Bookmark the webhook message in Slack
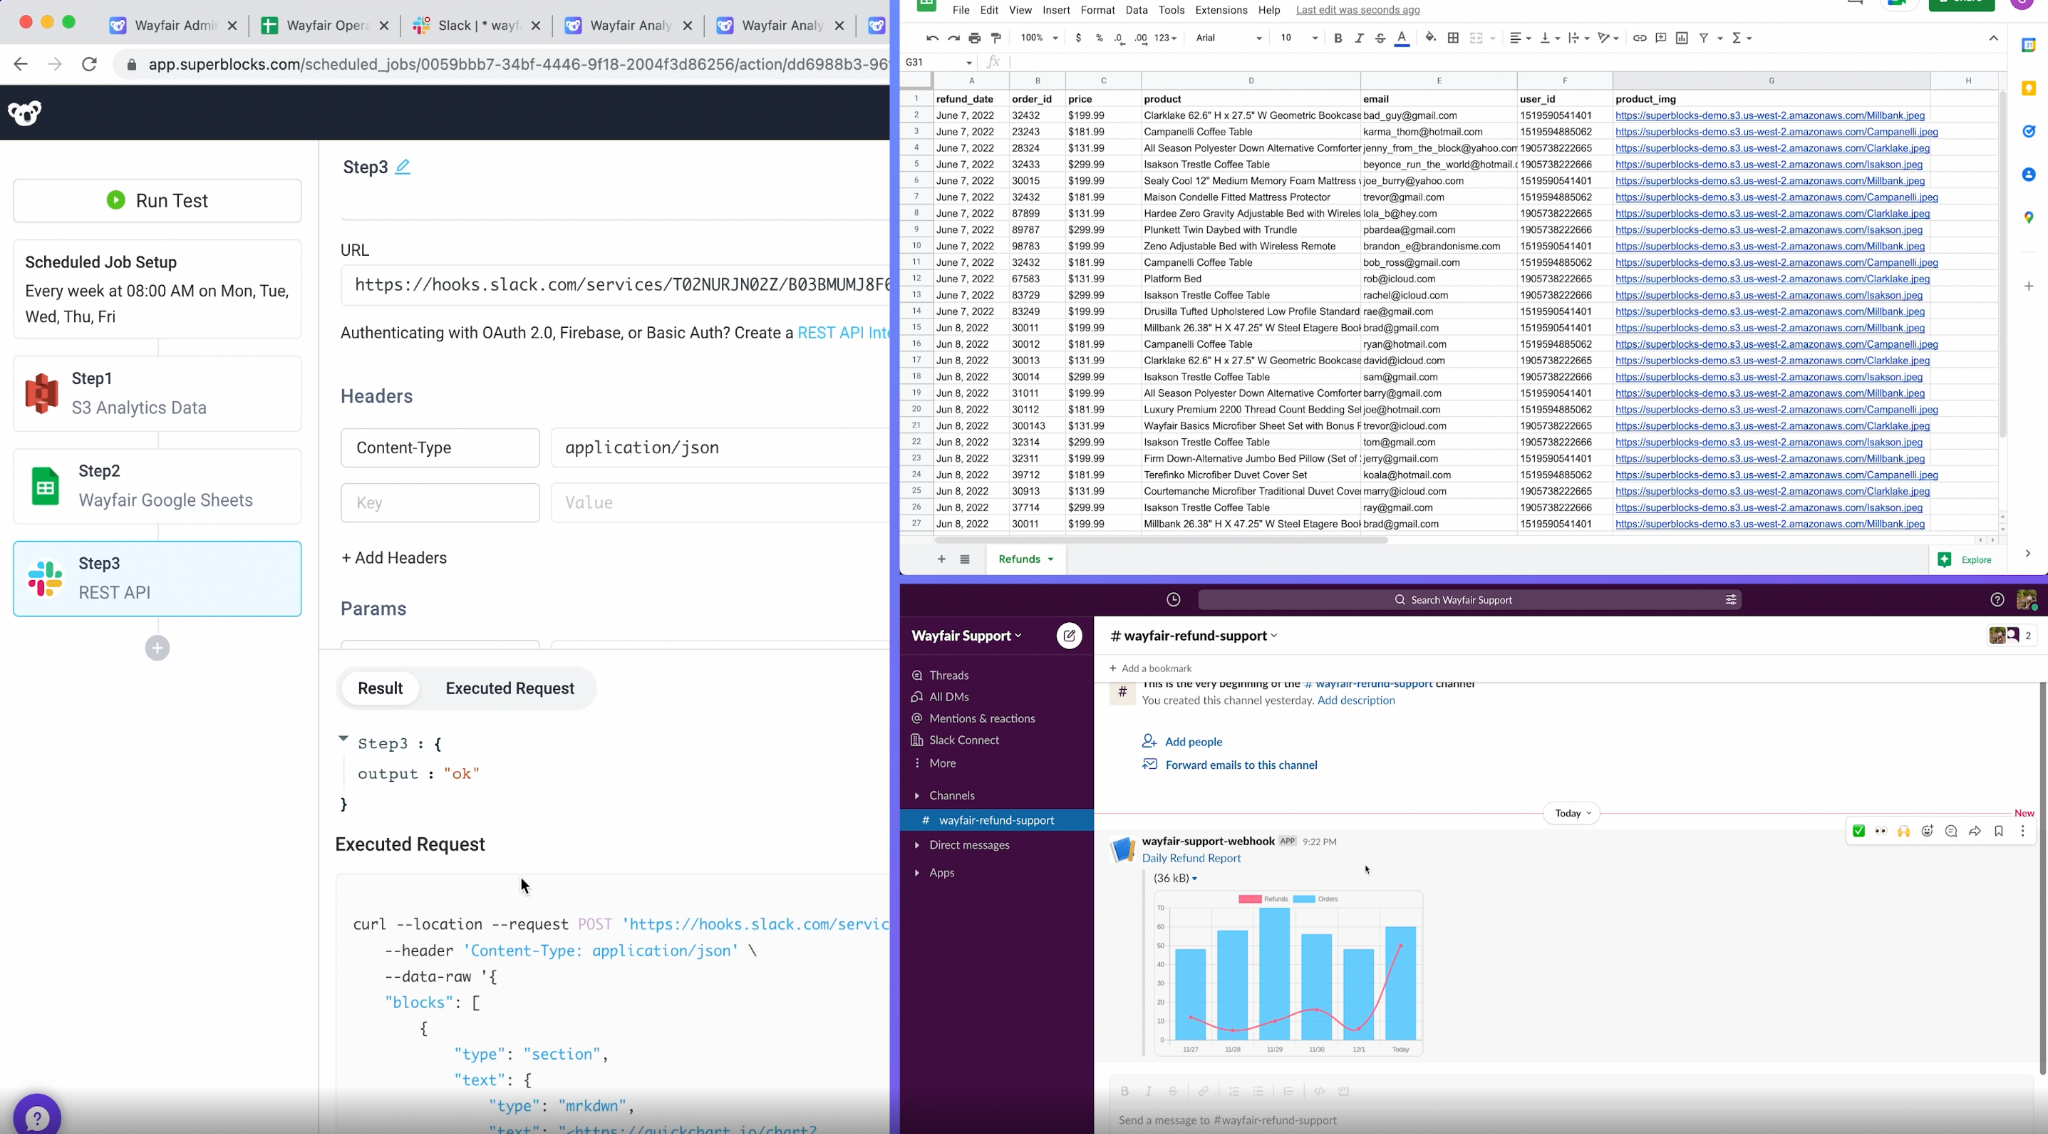Screen dimensions: 2048x1134 click(x=1998, y=831)
